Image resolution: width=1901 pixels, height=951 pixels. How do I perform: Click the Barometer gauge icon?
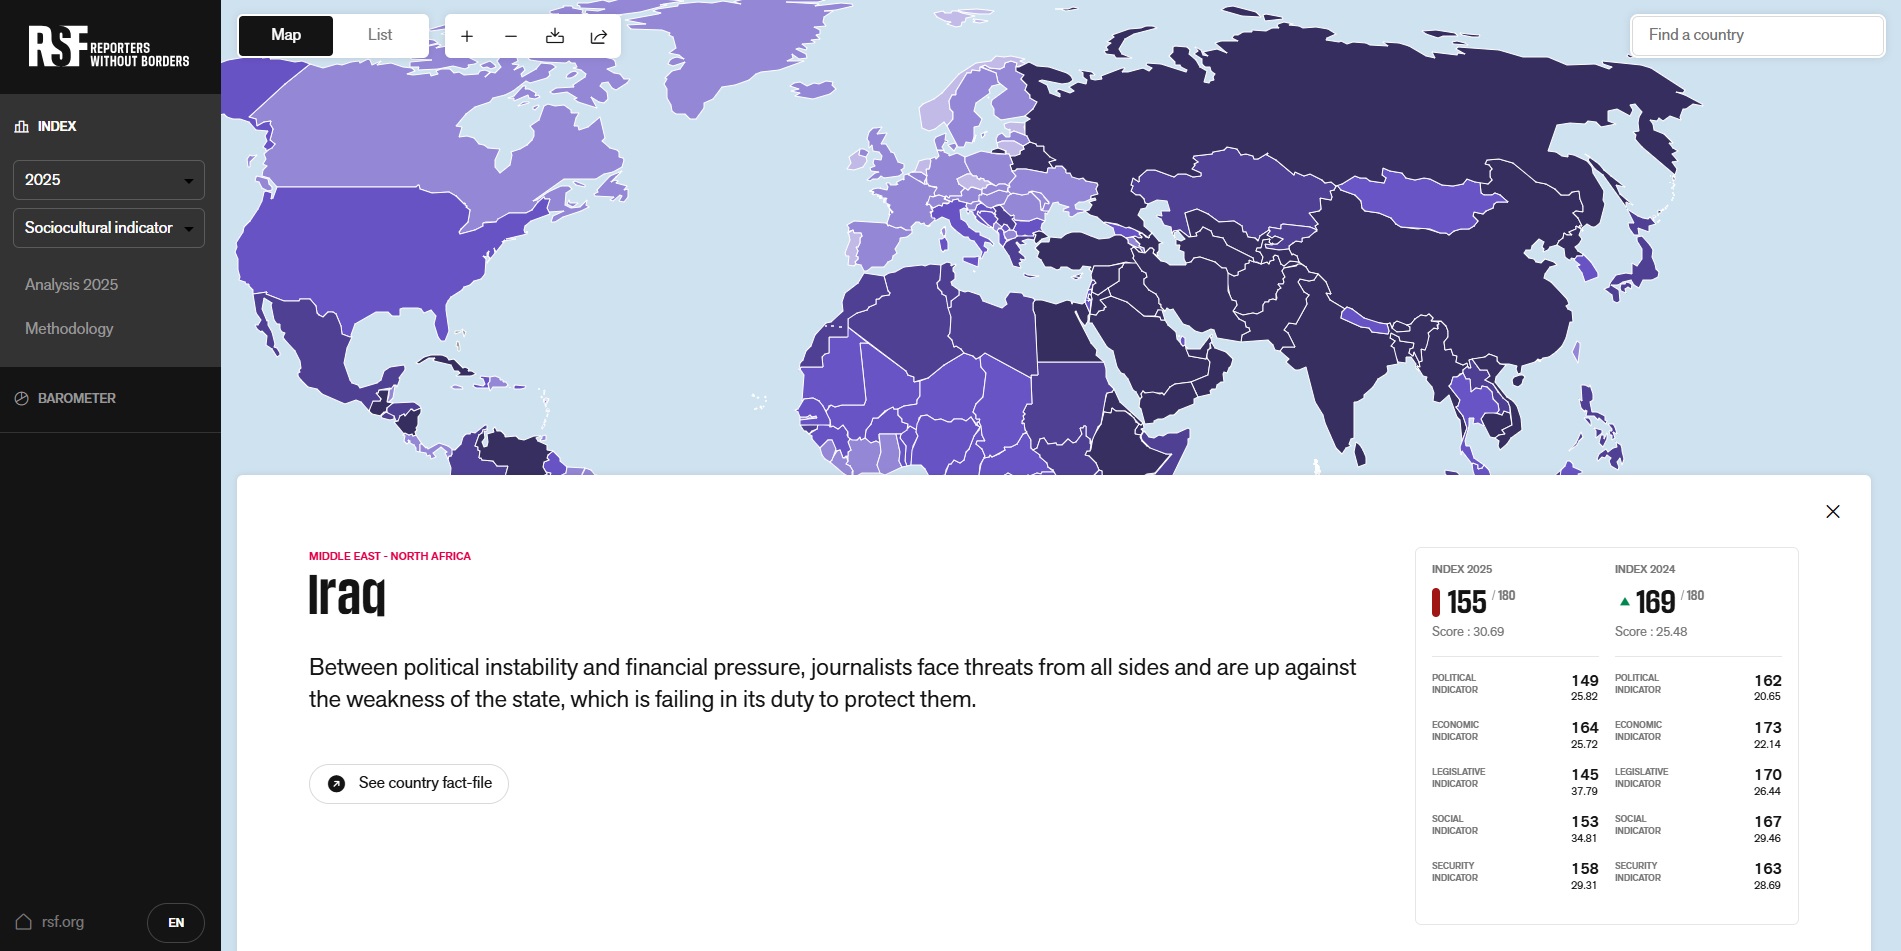[x=22, y=398]
